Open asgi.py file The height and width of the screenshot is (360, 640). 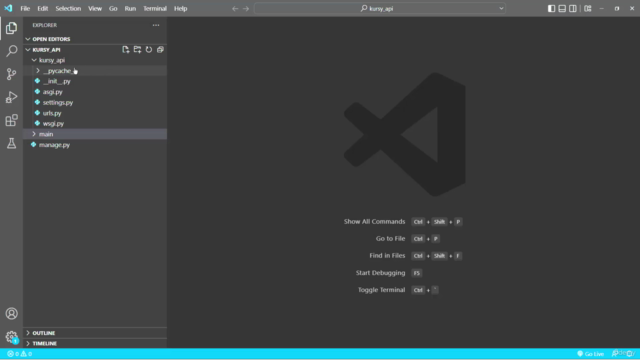pyautogui.click(x=53, y=92)
